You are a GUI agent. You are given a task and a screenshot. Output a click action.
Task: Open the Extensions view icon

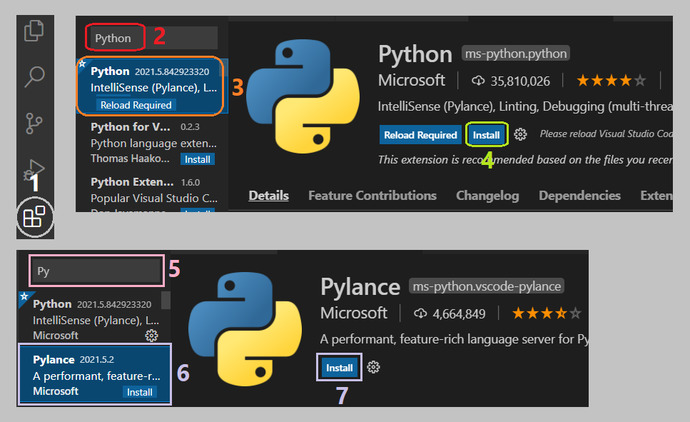point(35,217)
